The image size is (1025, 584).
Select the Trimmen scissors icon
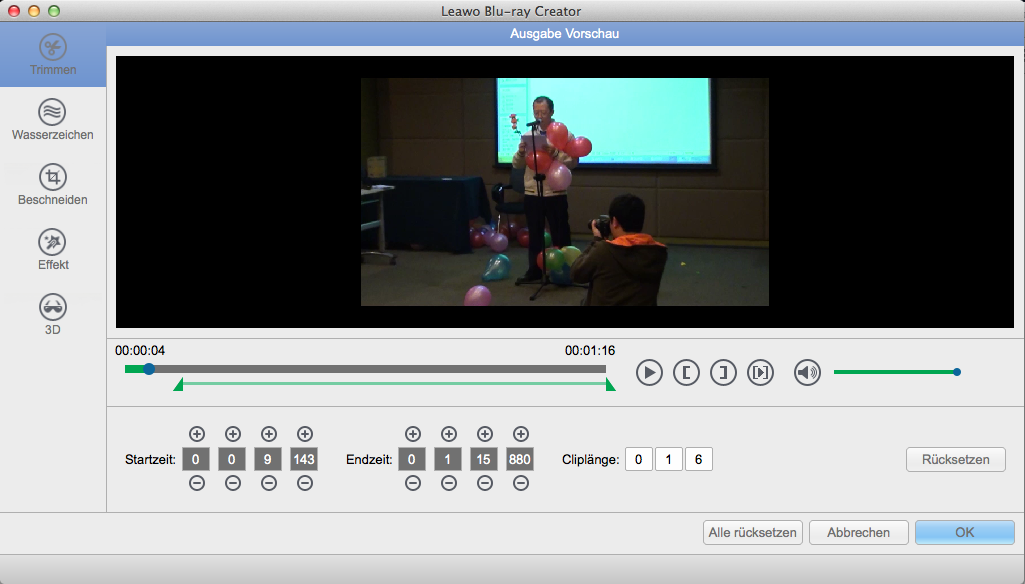coord(53,47)
